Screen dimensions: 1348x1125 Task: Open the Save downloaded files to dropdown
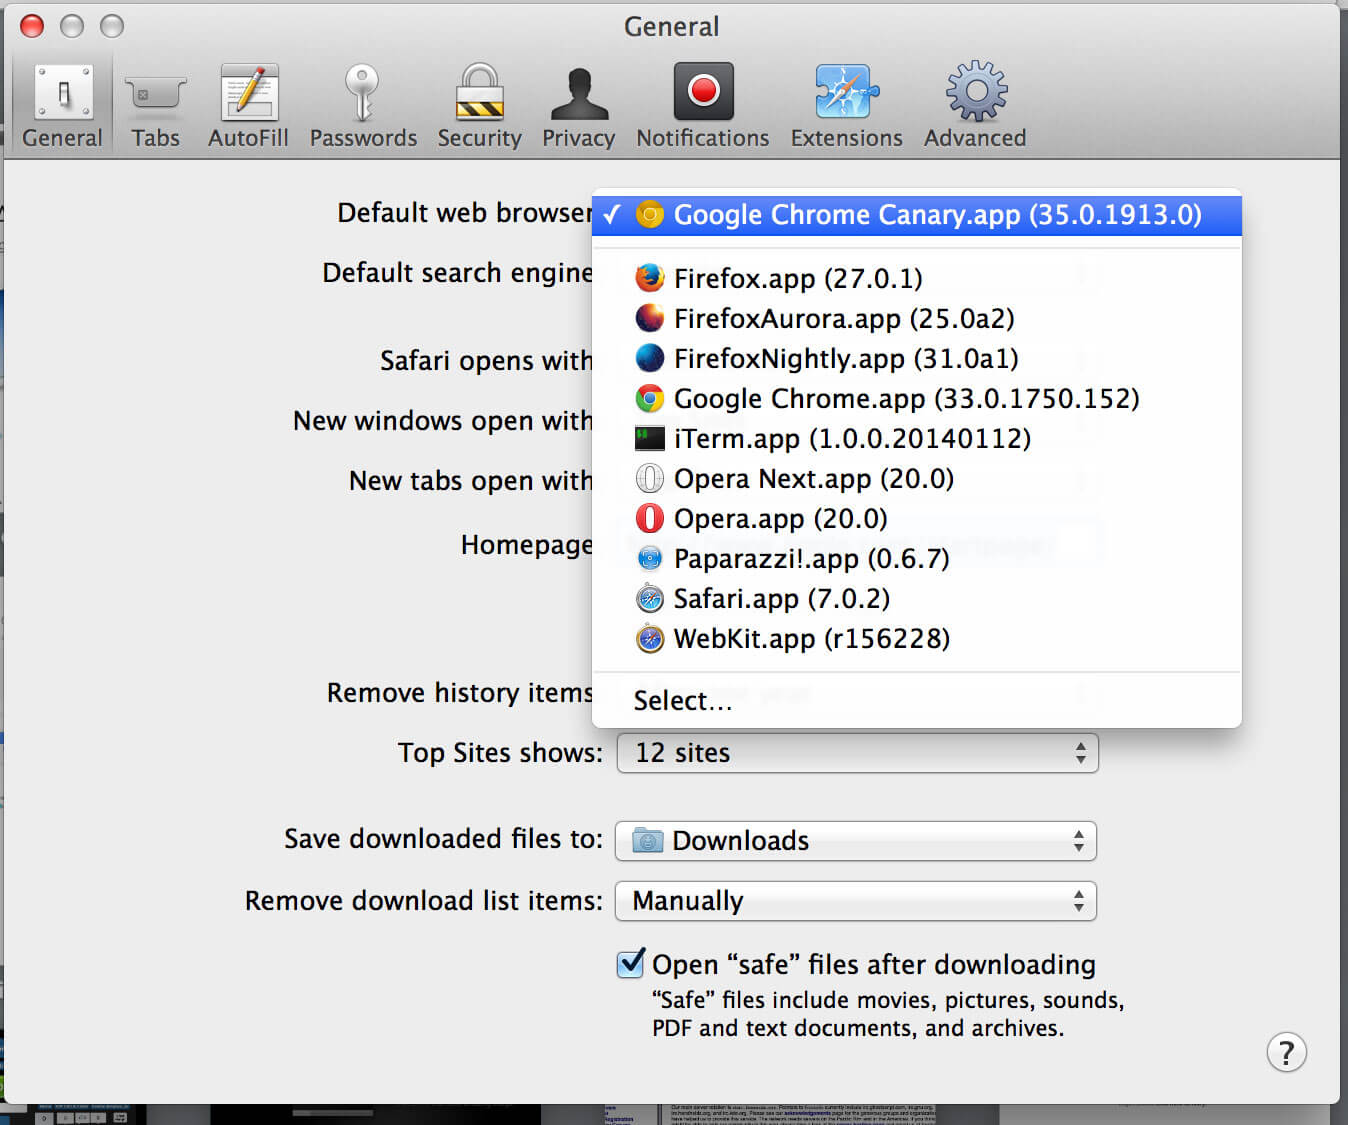click(856, 841)
